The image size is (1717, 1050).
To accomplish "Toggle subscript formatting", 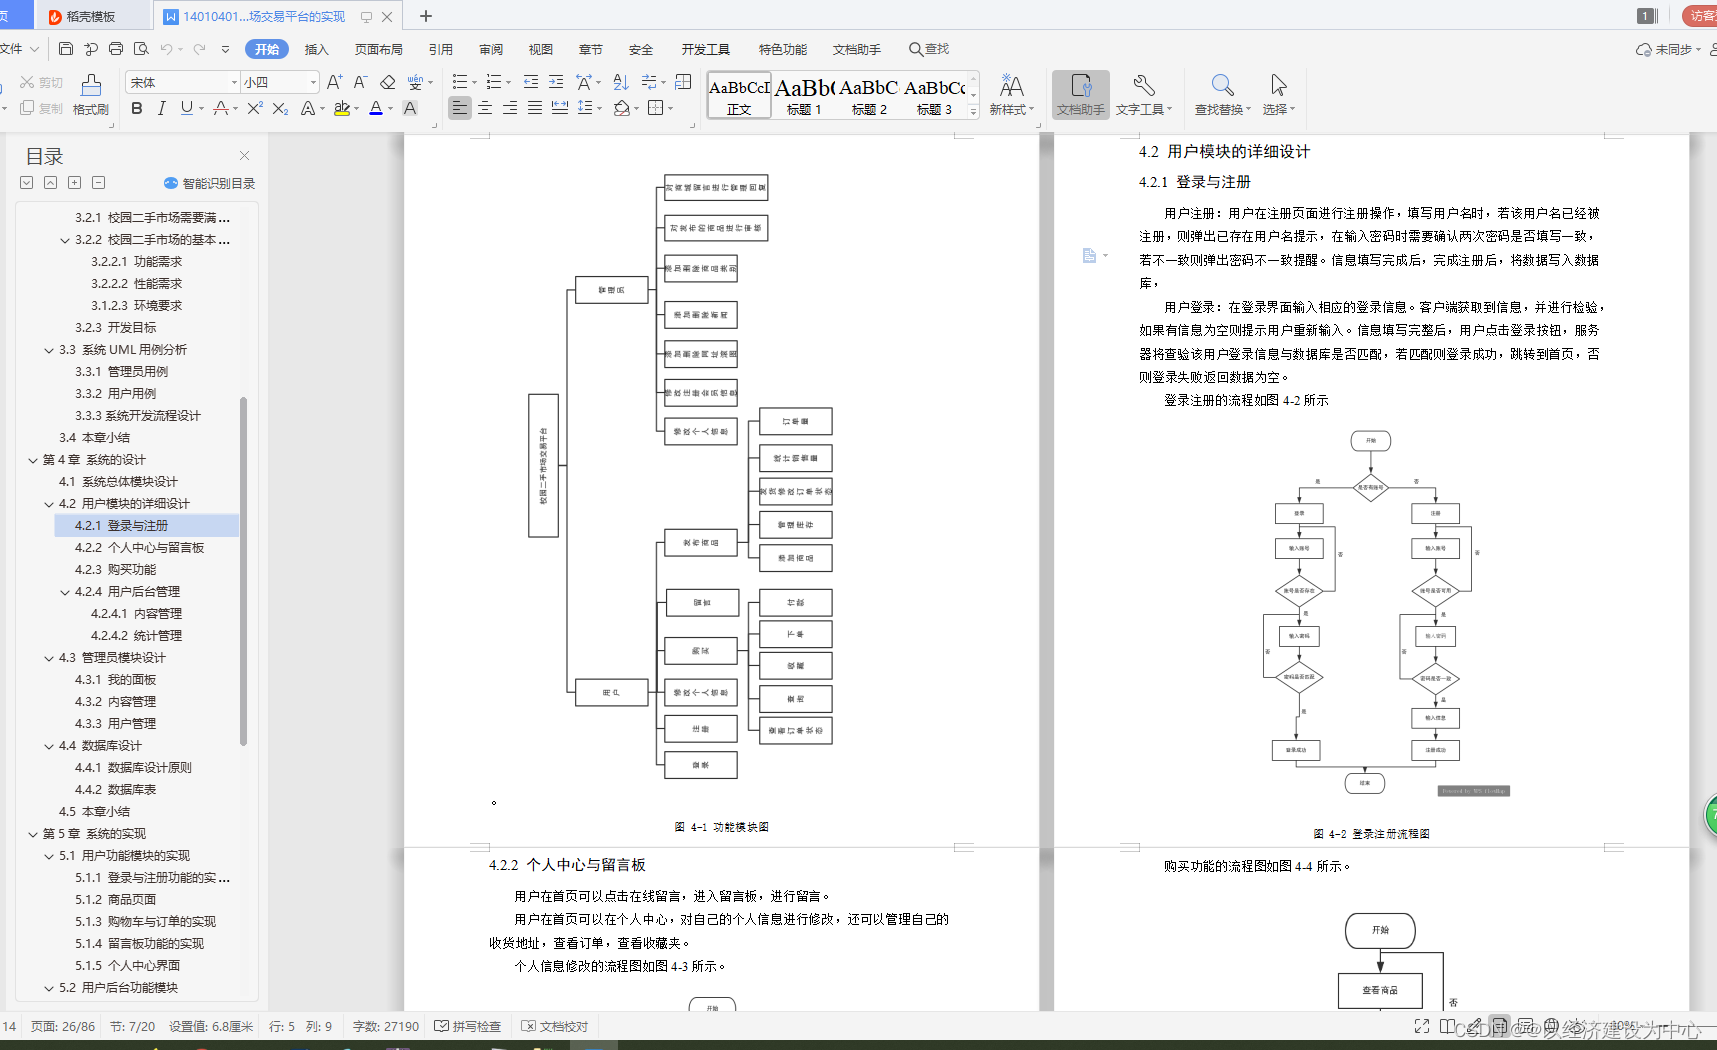I will coord(280,108).
